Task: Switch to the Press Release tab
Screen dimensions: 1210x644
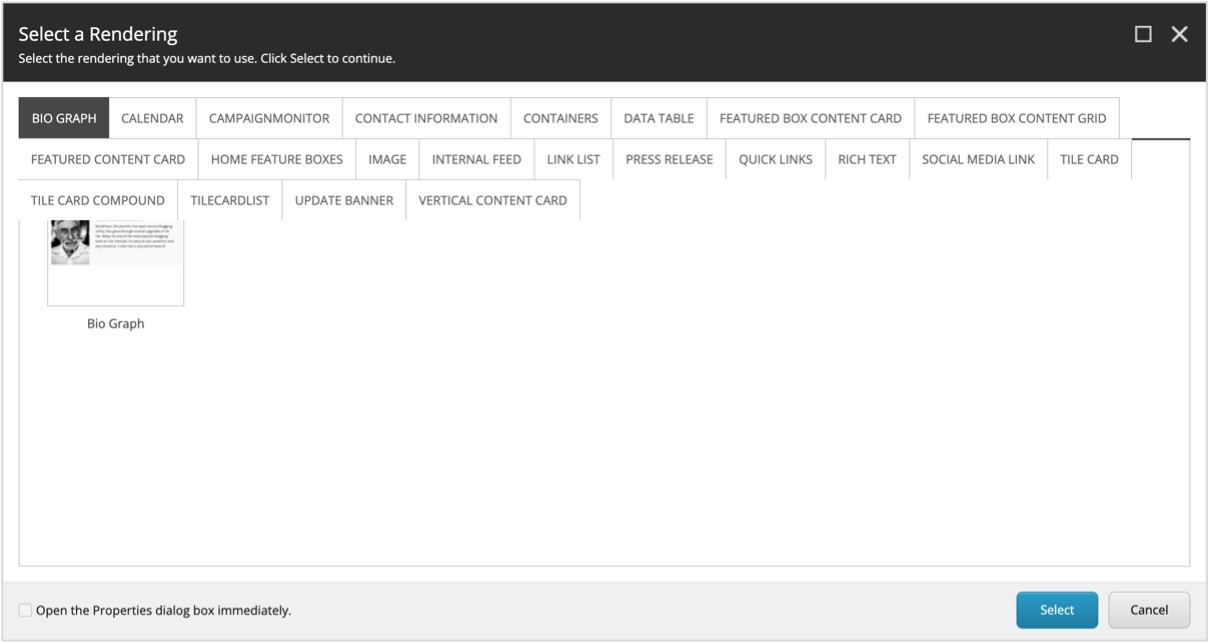Action: pos(669,159)
